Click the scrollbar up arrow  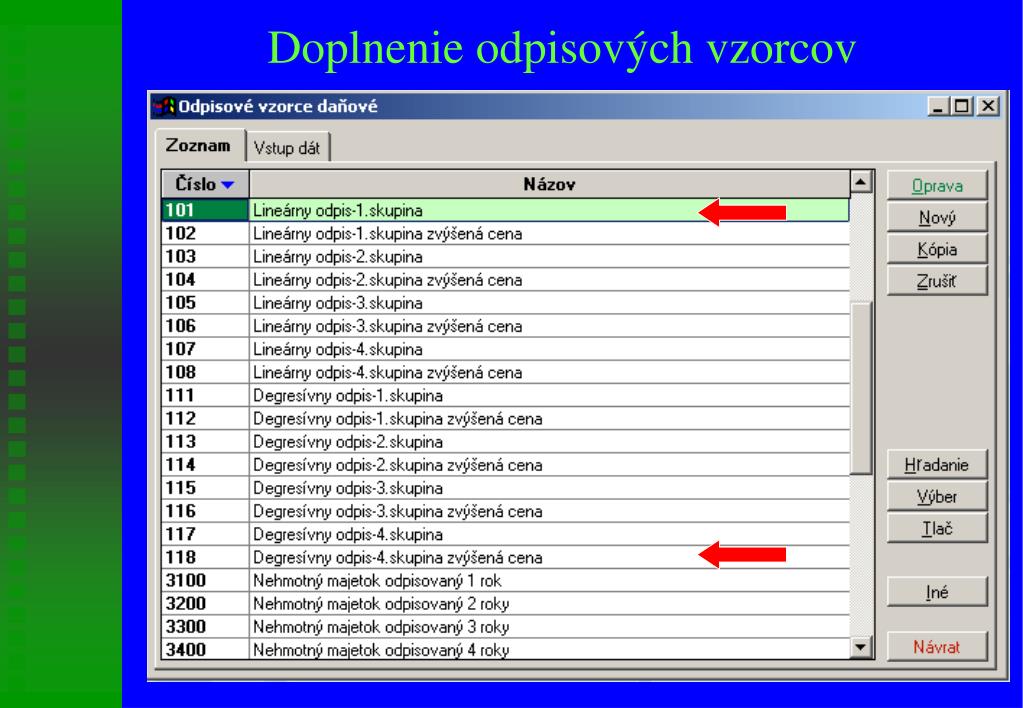click(x=861, y=182)
